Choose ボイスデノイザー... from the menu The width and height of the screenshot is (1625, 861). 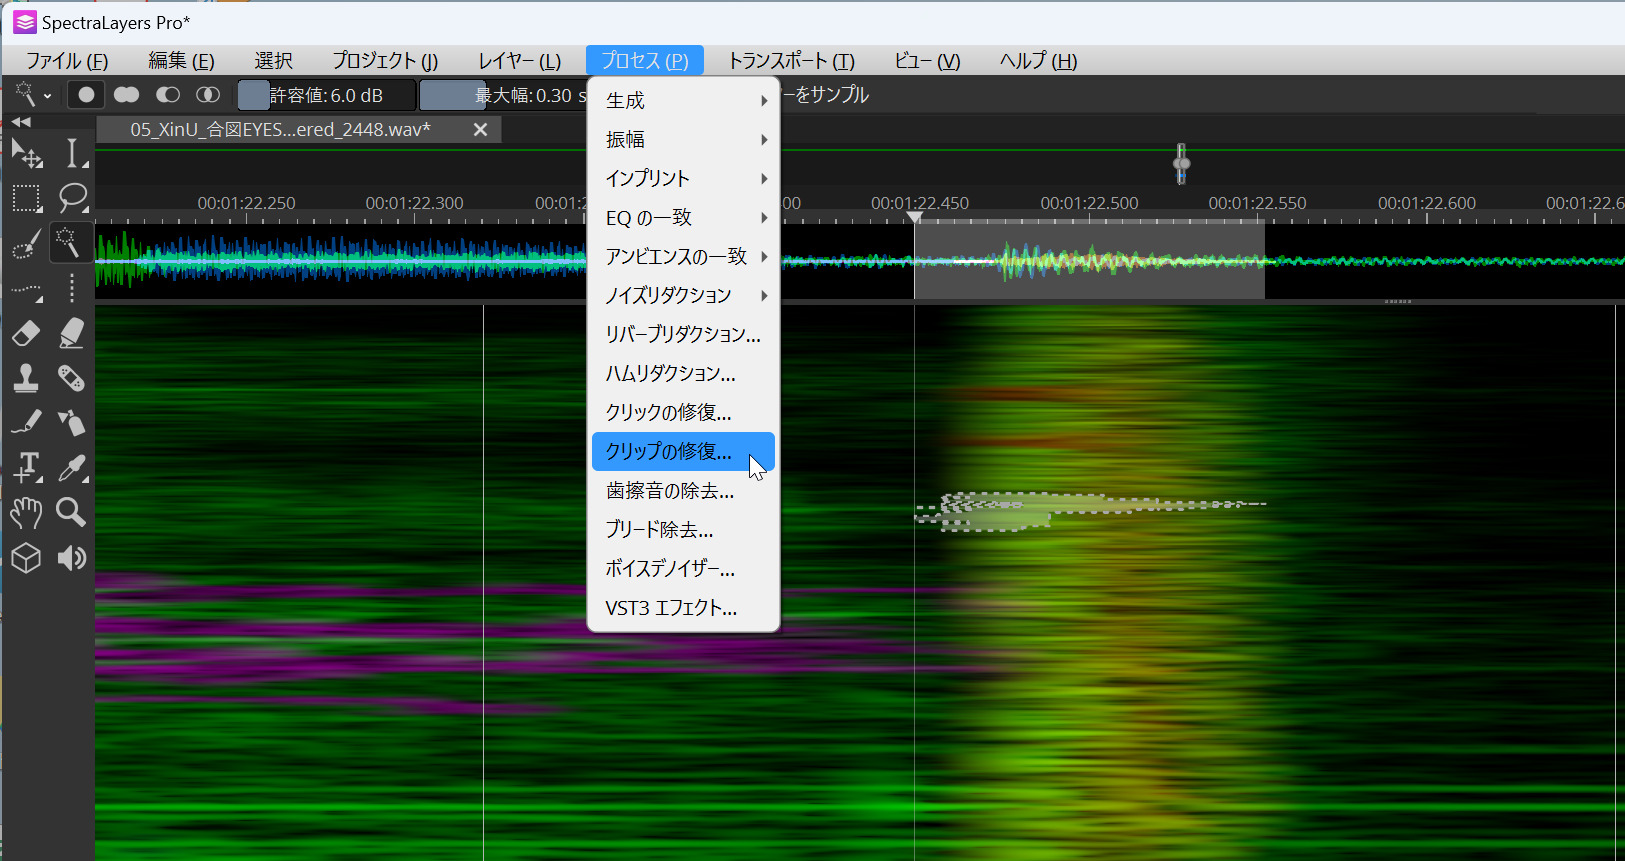pos(683,568)
